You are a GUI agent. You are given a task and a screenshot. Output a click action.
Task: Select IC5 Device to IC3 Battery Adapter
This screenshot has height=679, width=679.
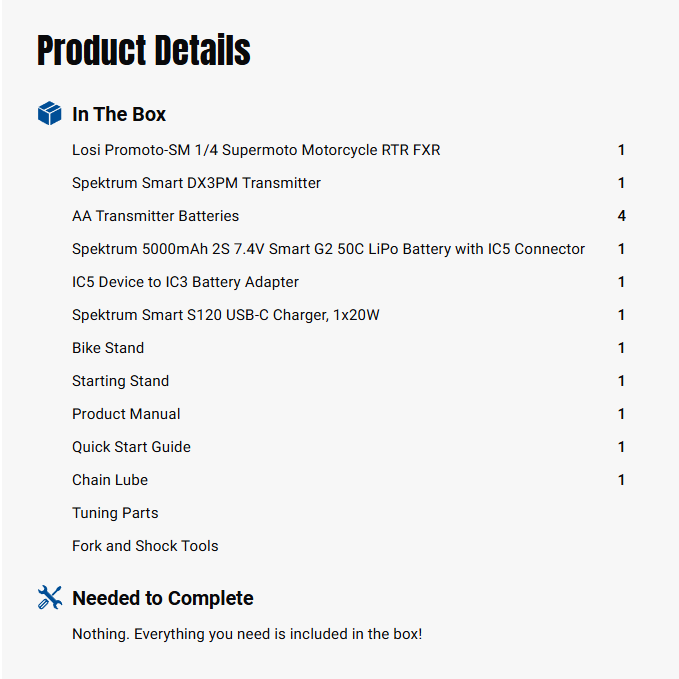185,282
